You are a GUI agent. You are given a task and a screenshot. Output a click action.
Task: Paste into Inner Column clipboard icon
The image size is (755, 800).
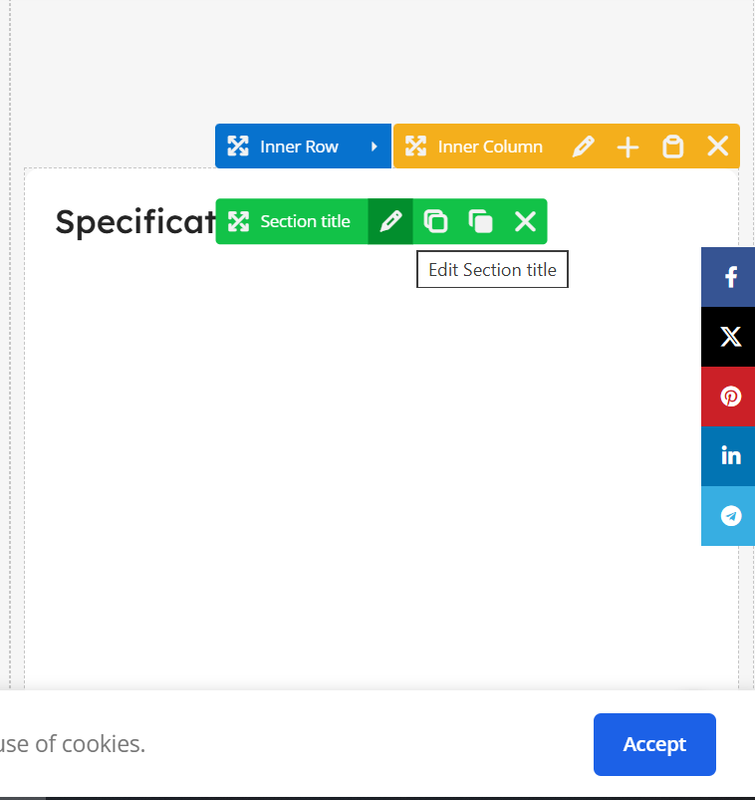[x=673, y=146]
